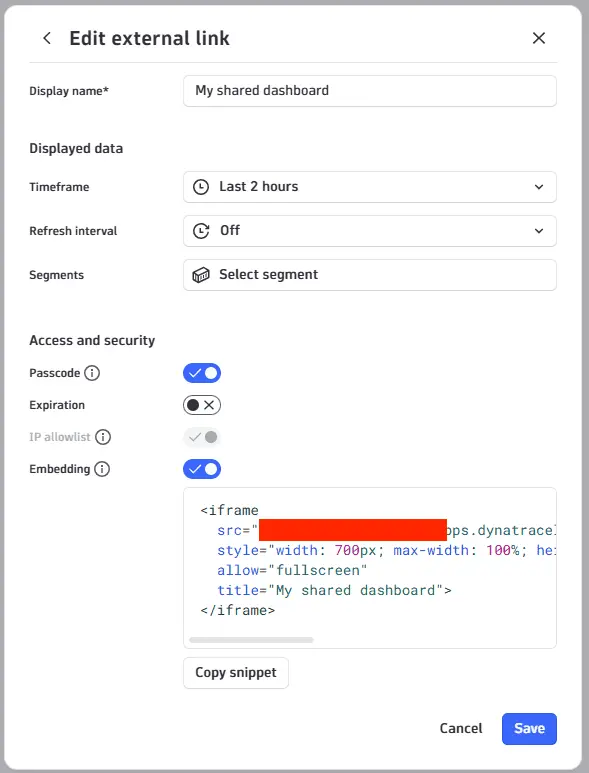Open the Timeframe dropdown
589x773 pixels.
pos(370,187)
